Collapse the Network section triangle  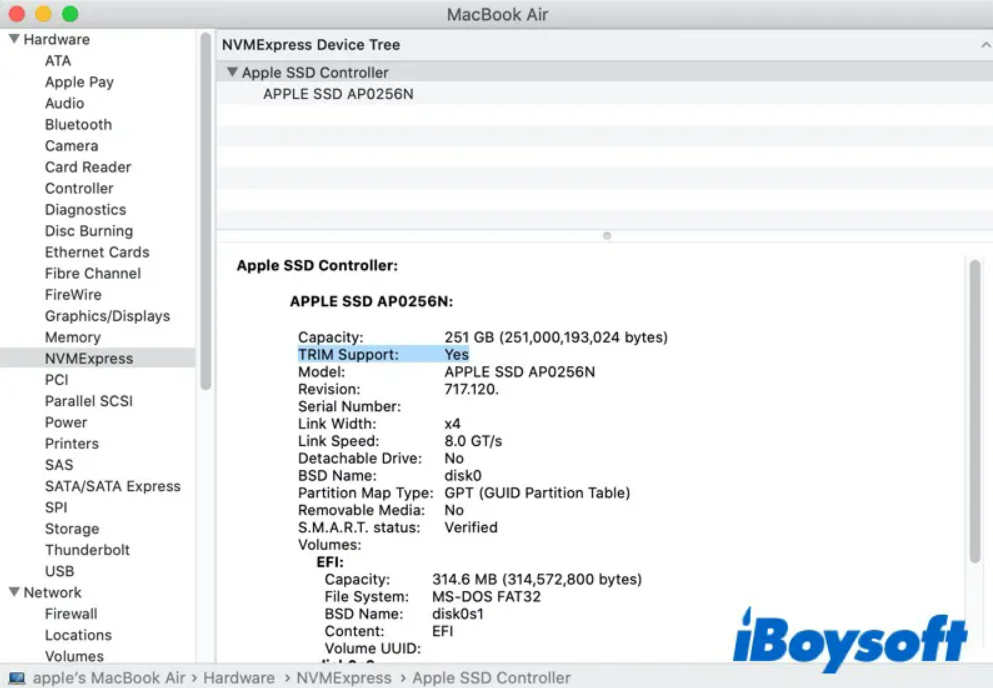(x=14, y=592)
